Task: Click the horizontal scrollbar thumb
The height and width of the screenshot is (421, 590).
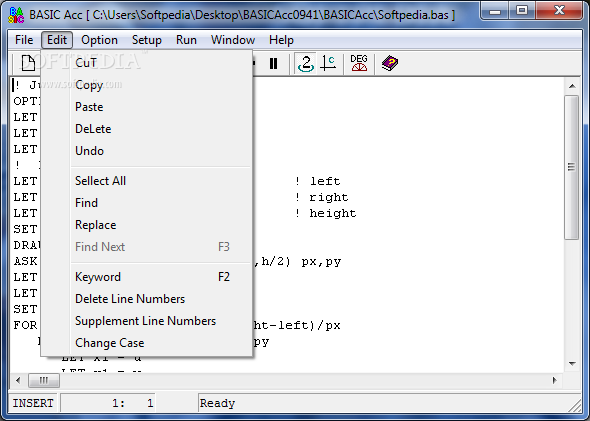Action: click(x=44, y=380)
